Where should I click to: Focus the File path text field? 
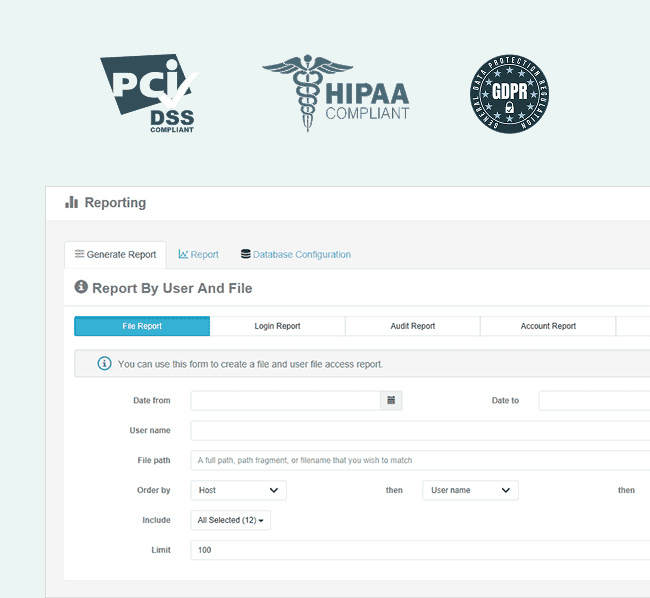[x=420, y=461]
